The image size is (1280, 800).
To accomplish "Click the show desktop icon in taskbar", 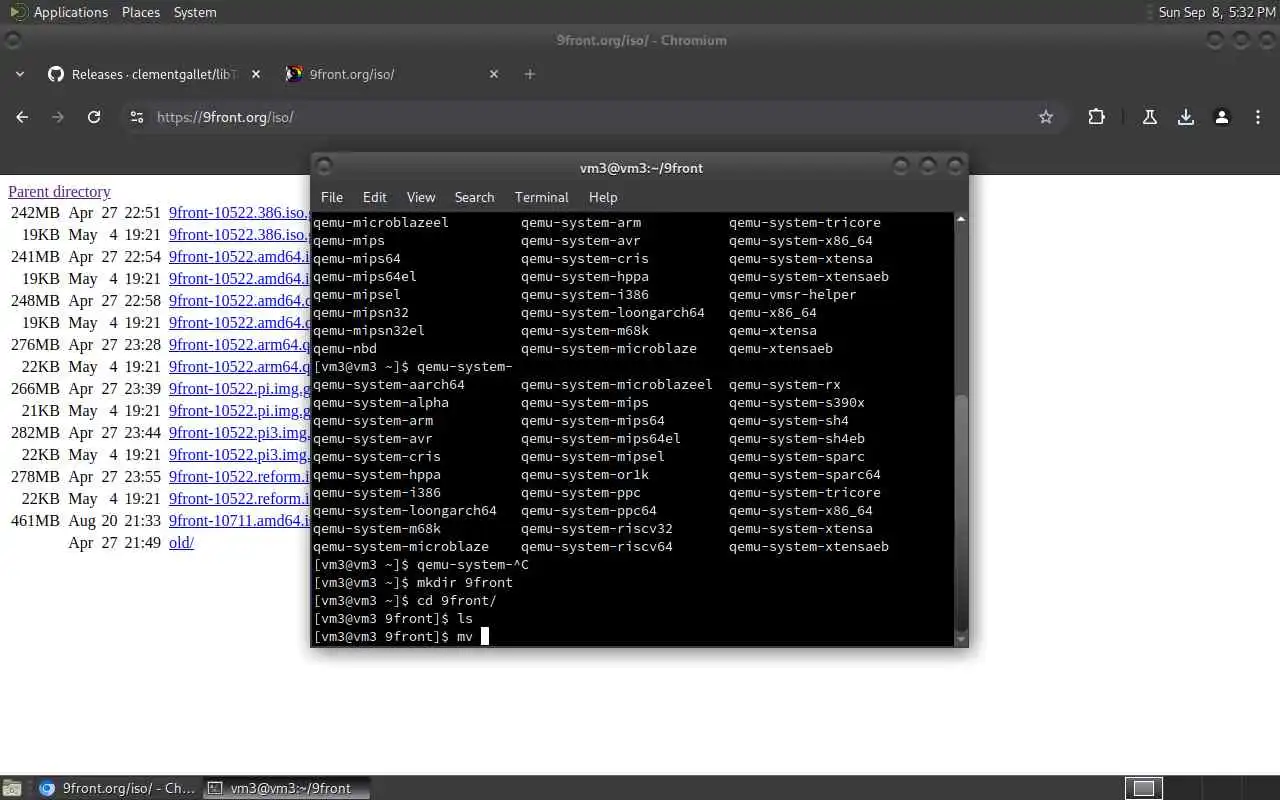I will click(x=11, y=788).
